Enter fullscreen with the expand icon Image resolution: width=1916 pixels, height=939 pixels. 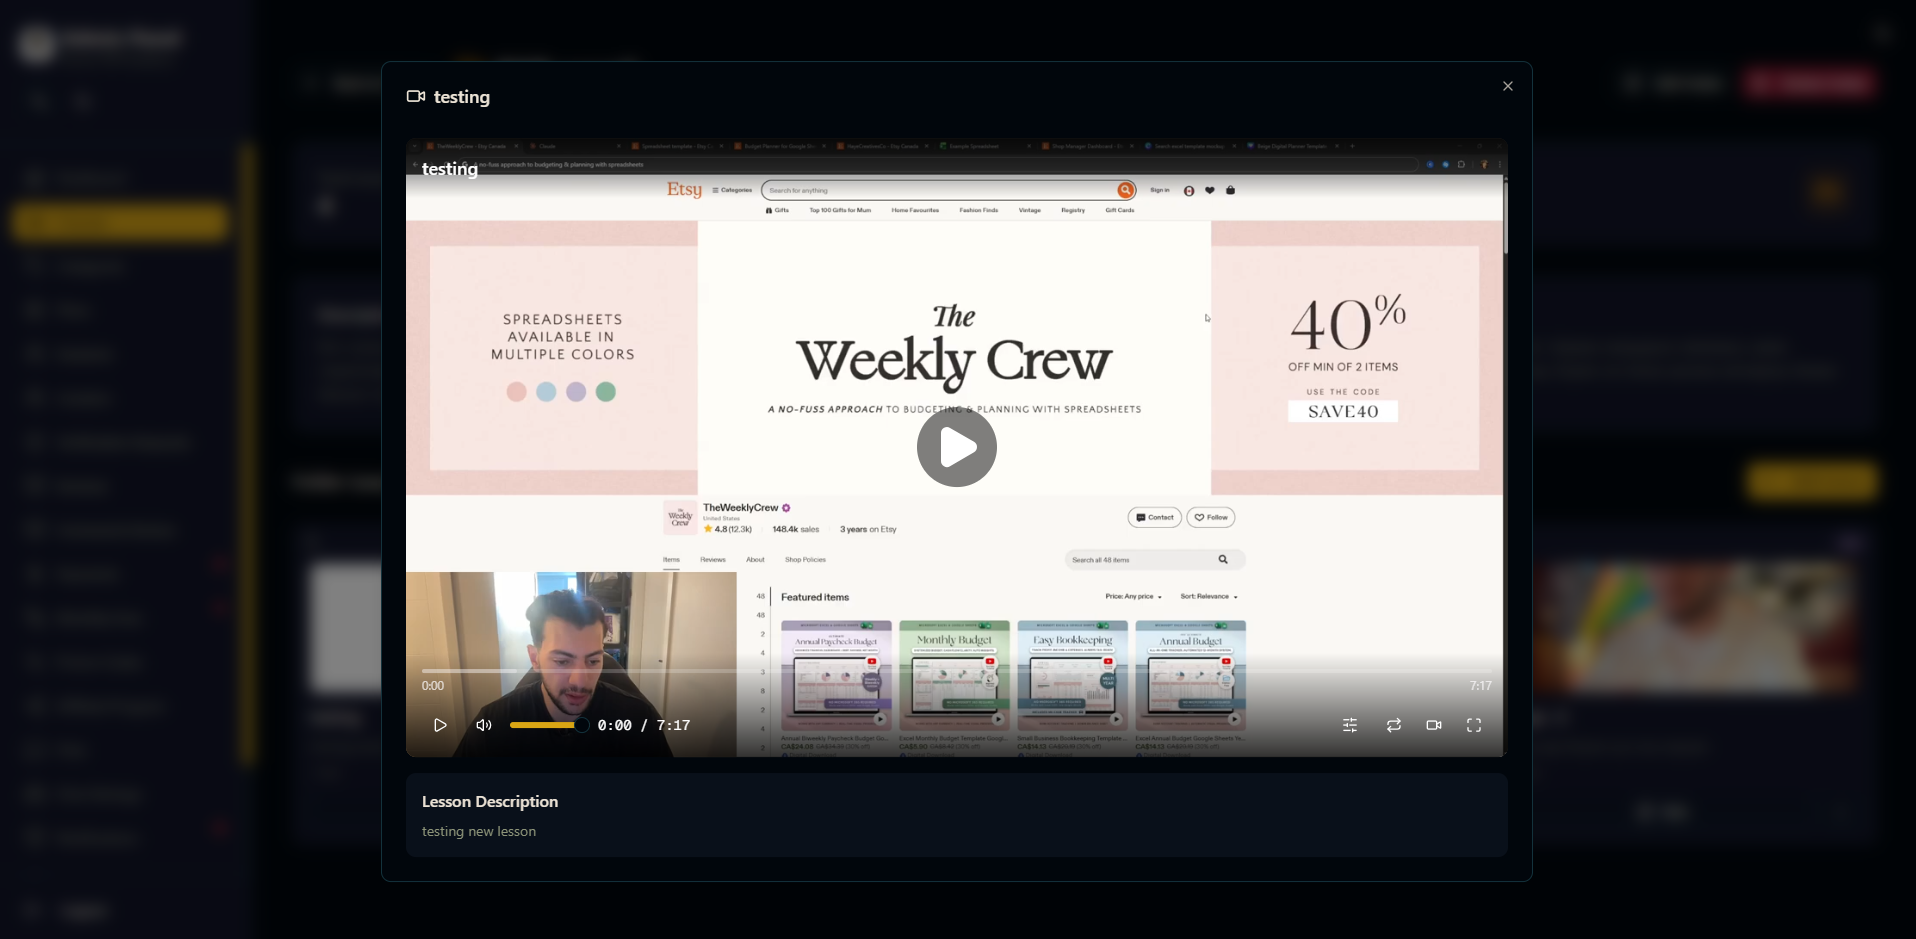[1474, 725]
